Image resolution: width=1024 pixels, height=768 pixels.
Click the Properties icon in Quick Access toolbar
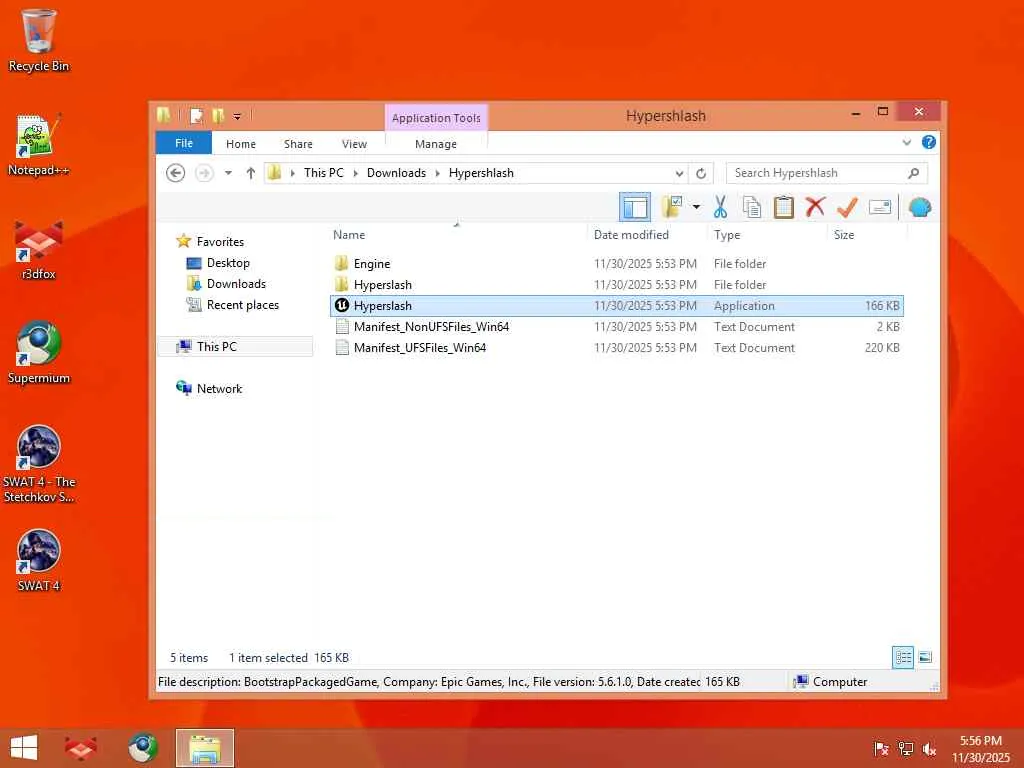point(196,116)
